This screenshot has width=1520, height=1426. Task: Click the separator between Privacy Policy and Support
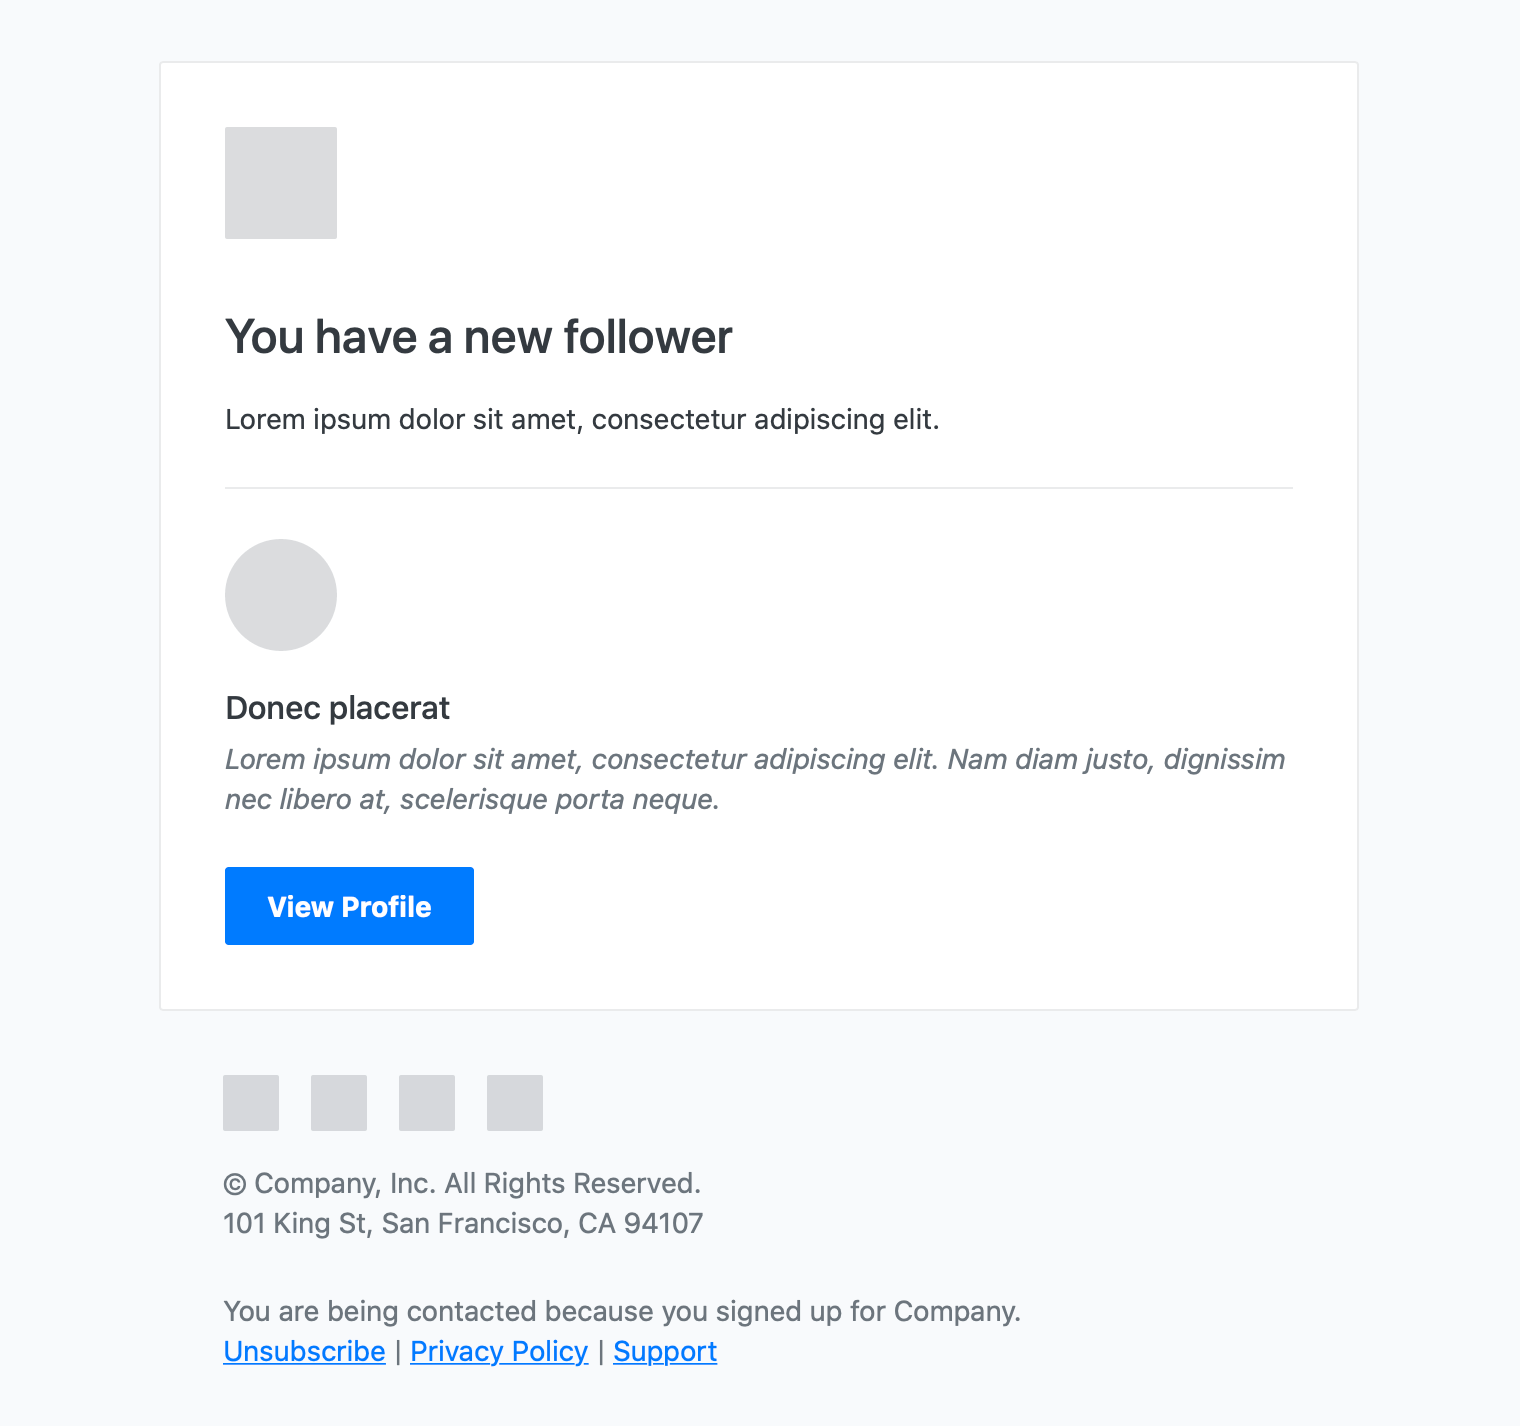pos(601,1351)
